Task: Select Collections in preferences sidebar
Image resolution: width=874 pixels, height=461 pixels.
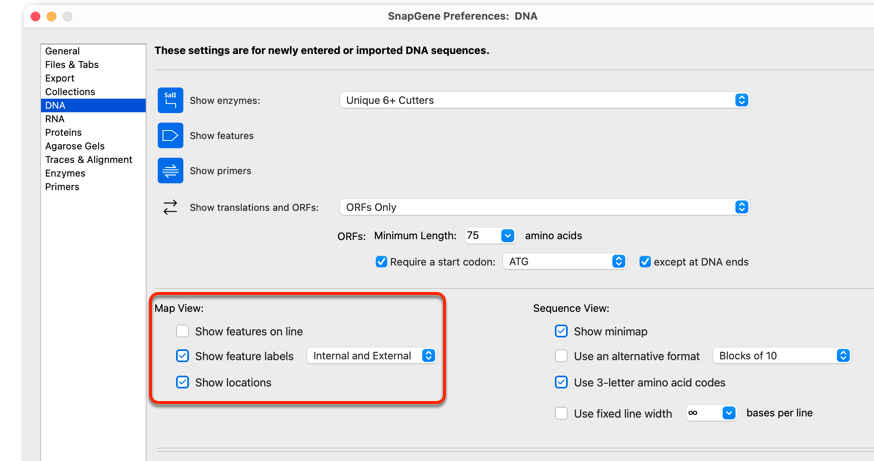Action: (93, 91)
